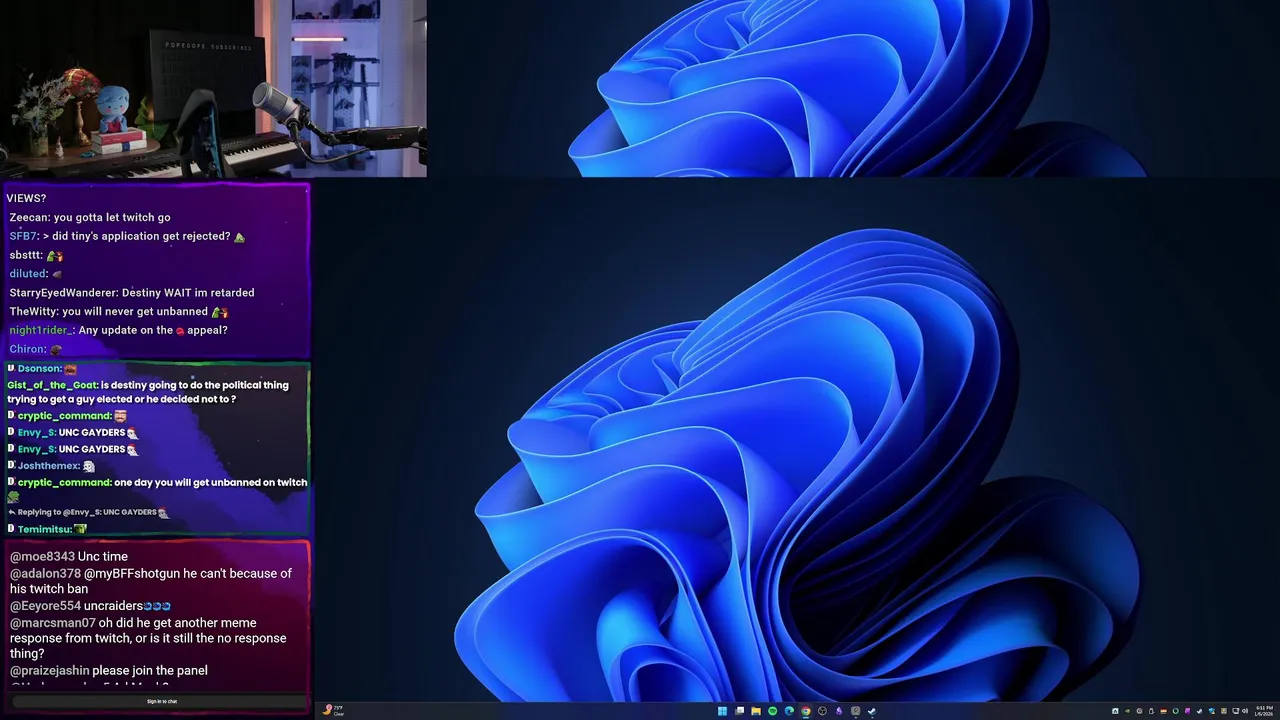Viewport: 1280px width, 720px height.
Task: Click the network icon in system tray
Action: tap(1236, 711)
